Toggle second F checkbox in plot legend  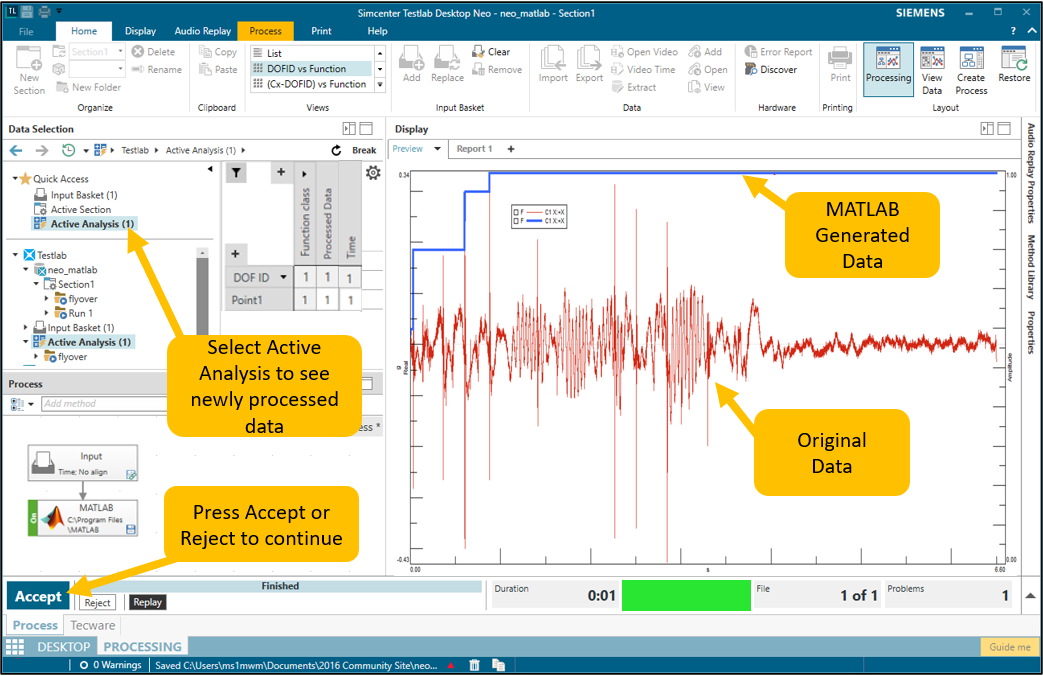pos(516,220)
